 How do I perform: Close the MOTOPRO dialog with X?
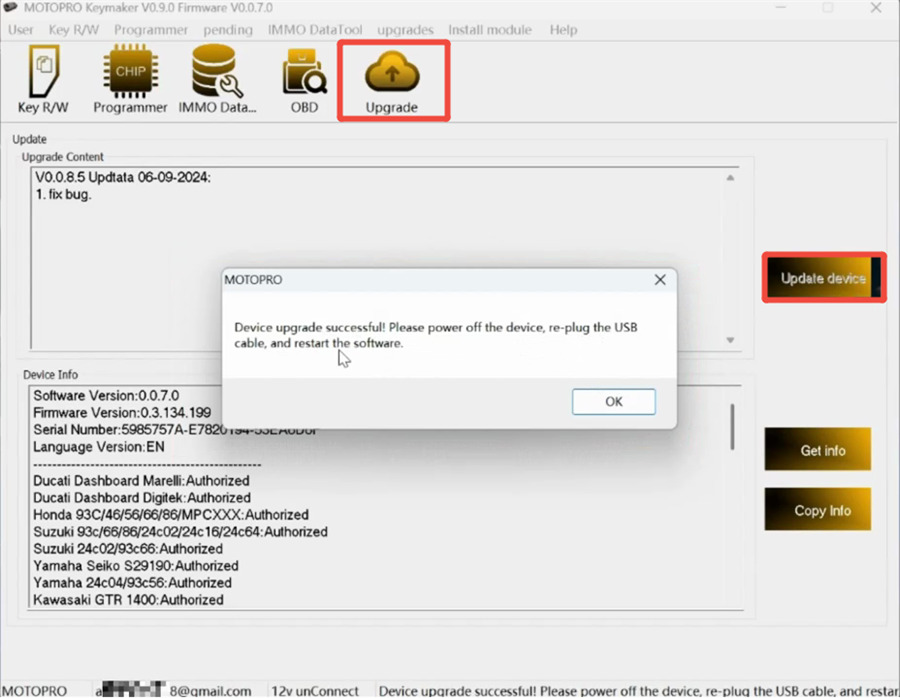(660, 280)
